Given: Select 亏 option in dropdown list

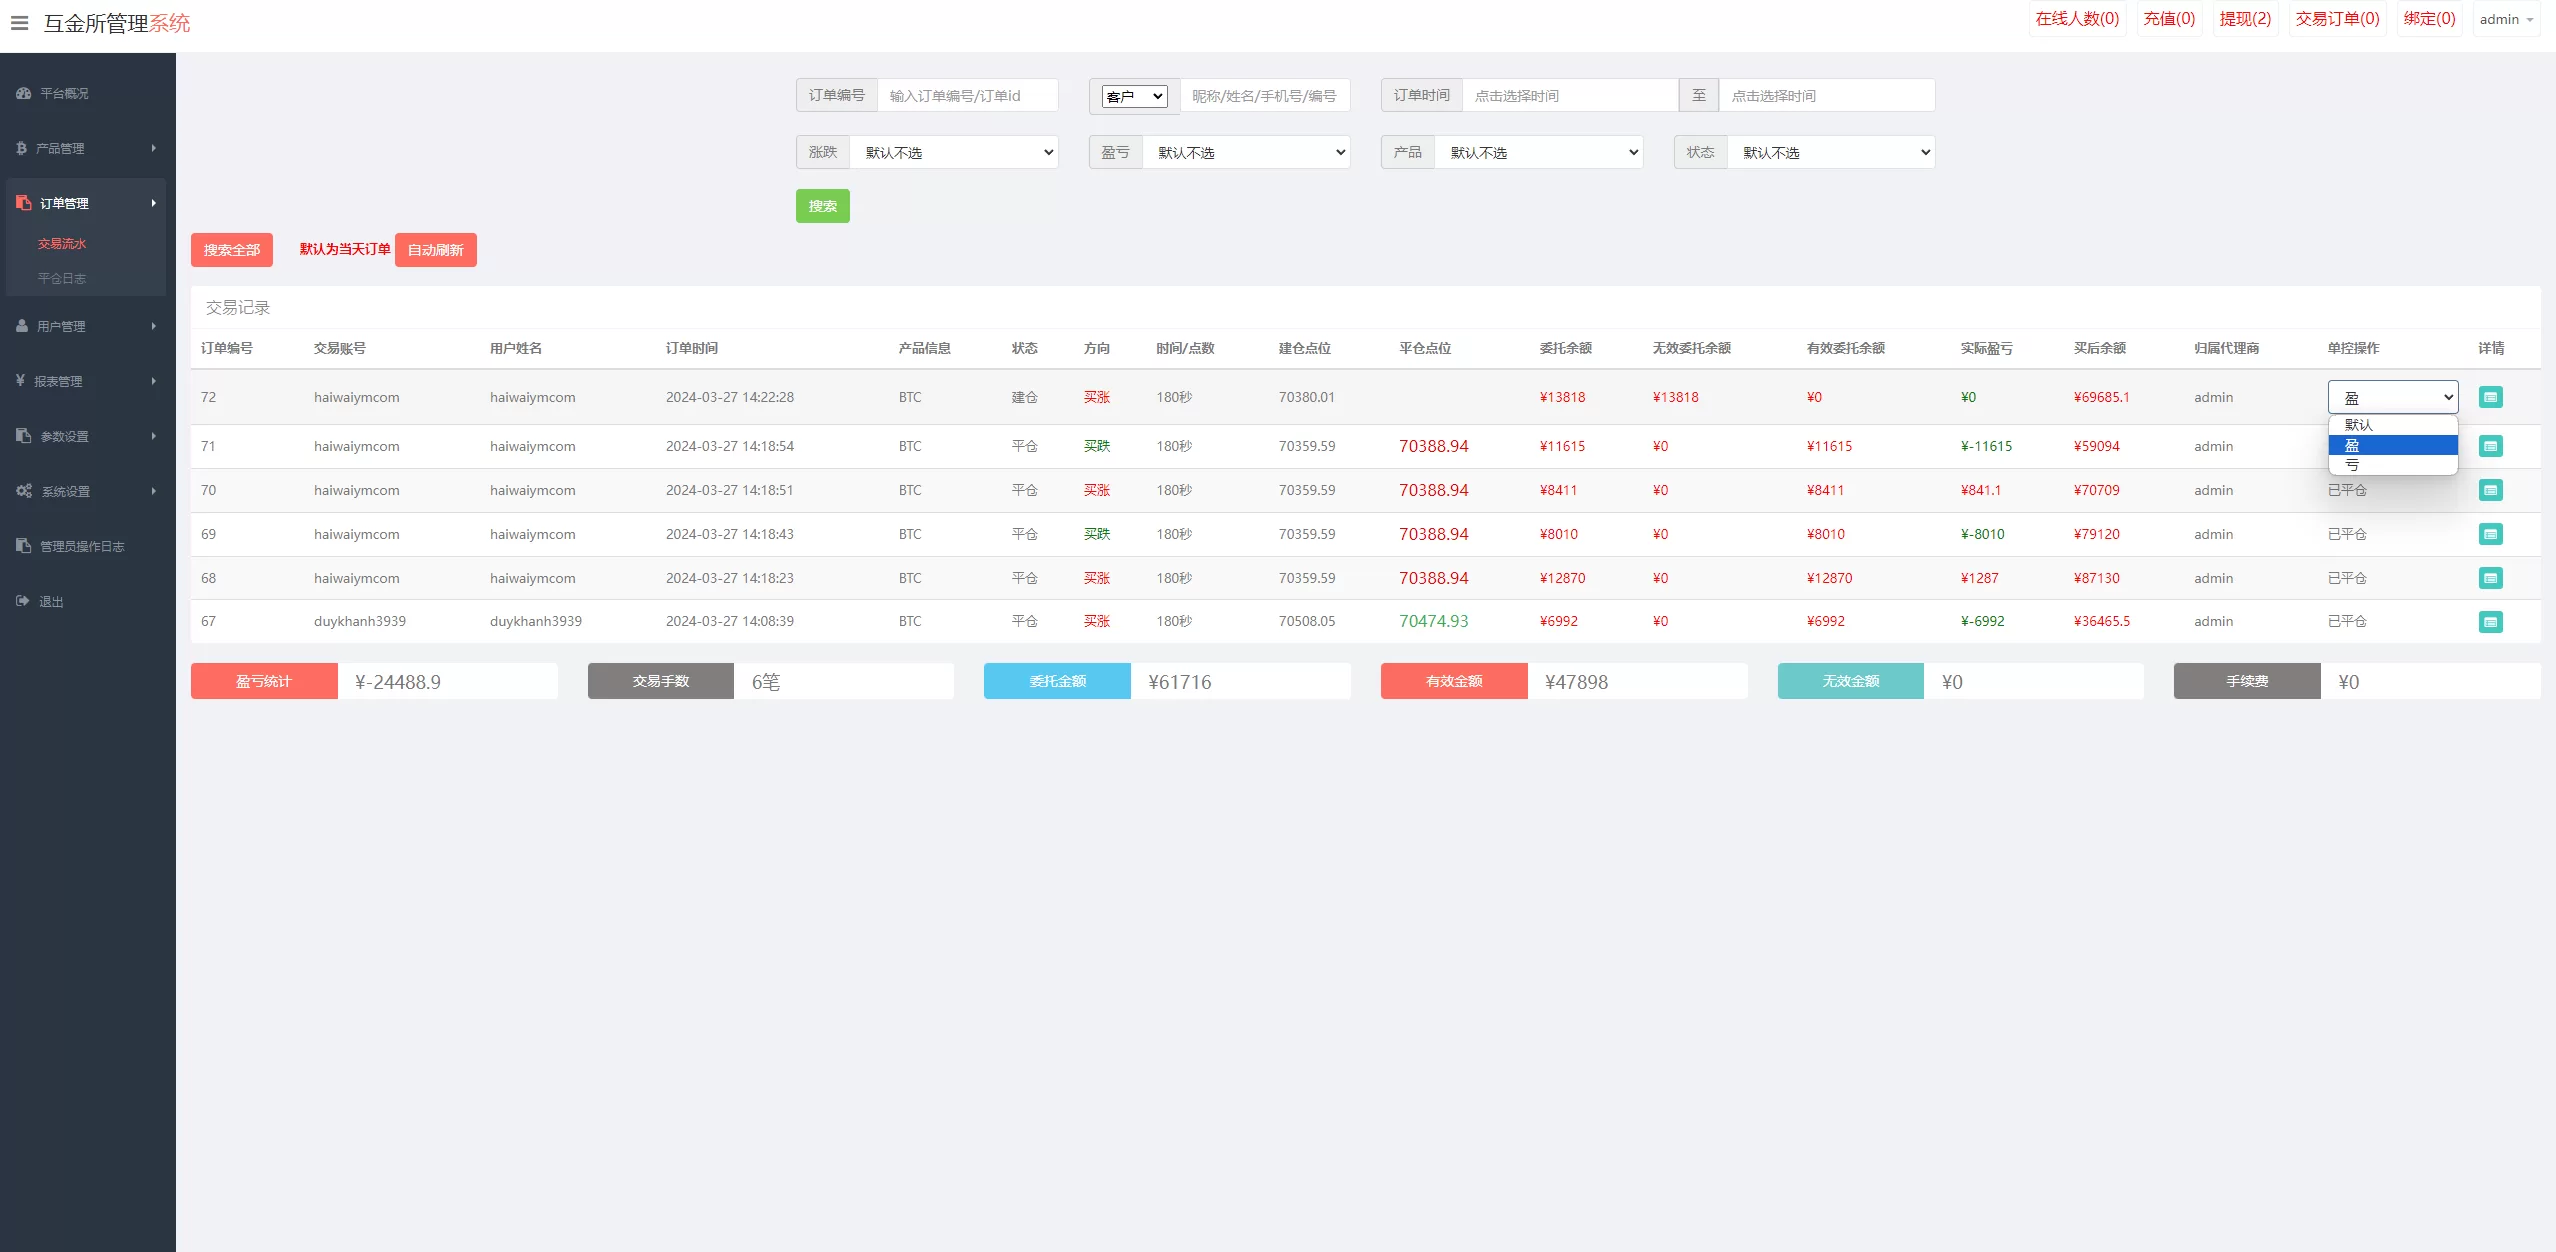Looking at the screenshot, I should coord(2392,465).
